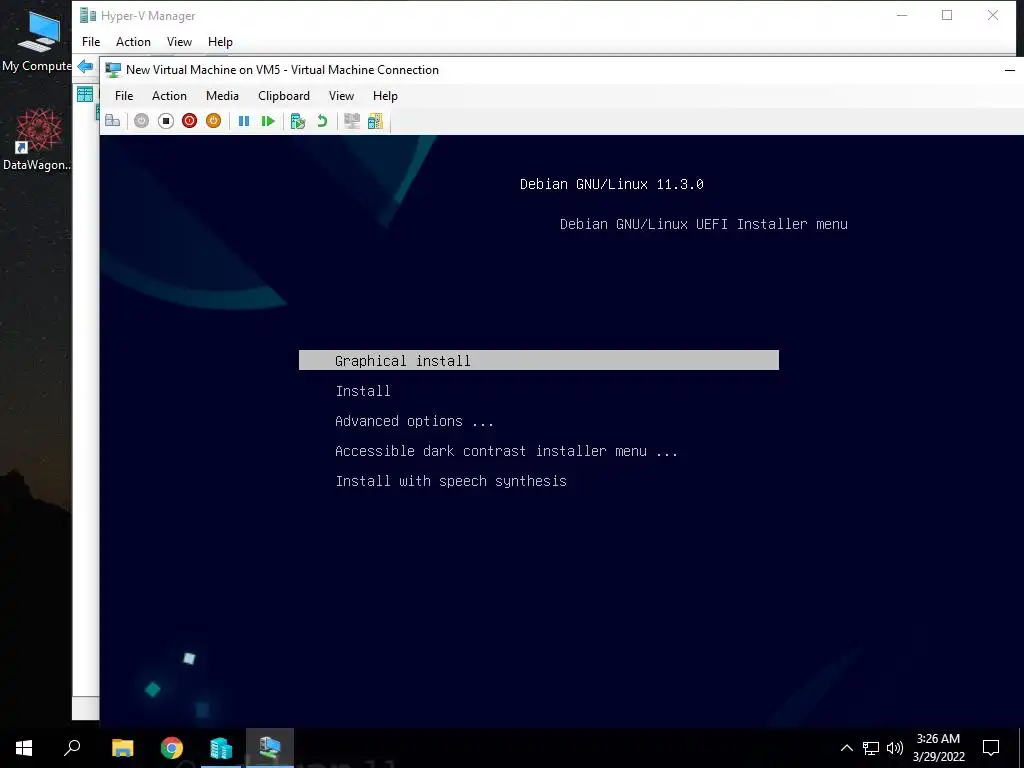Viewport: 1024px width, 768px height.
Task: Pause the virtual machine
Action: click(x=244, y=121)
